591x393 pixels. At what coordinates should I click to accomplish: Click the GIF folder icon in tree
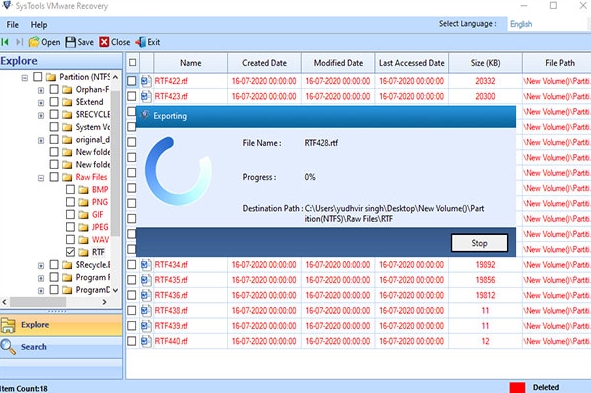pyautogui.click(x=83, y=215)
